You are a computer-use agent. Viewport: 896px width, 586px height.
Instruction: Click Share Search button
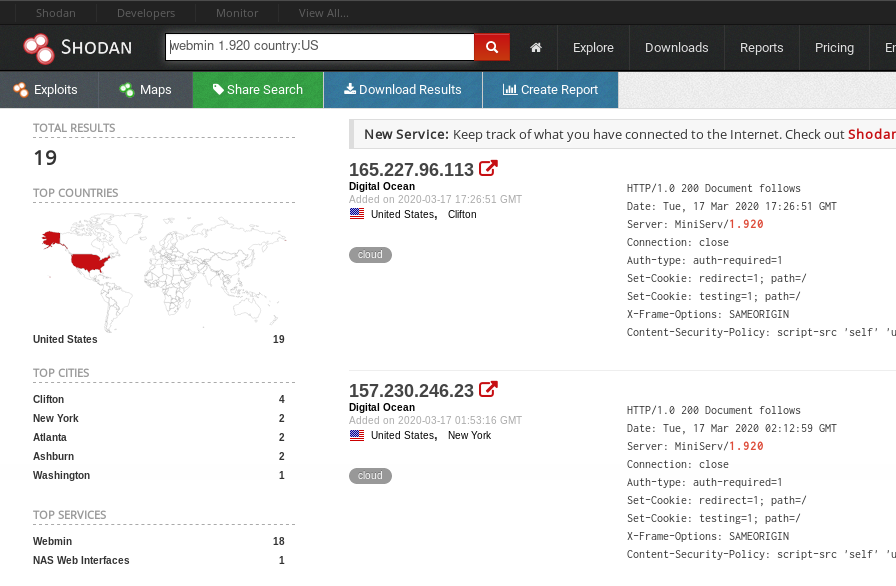[258, 90]
